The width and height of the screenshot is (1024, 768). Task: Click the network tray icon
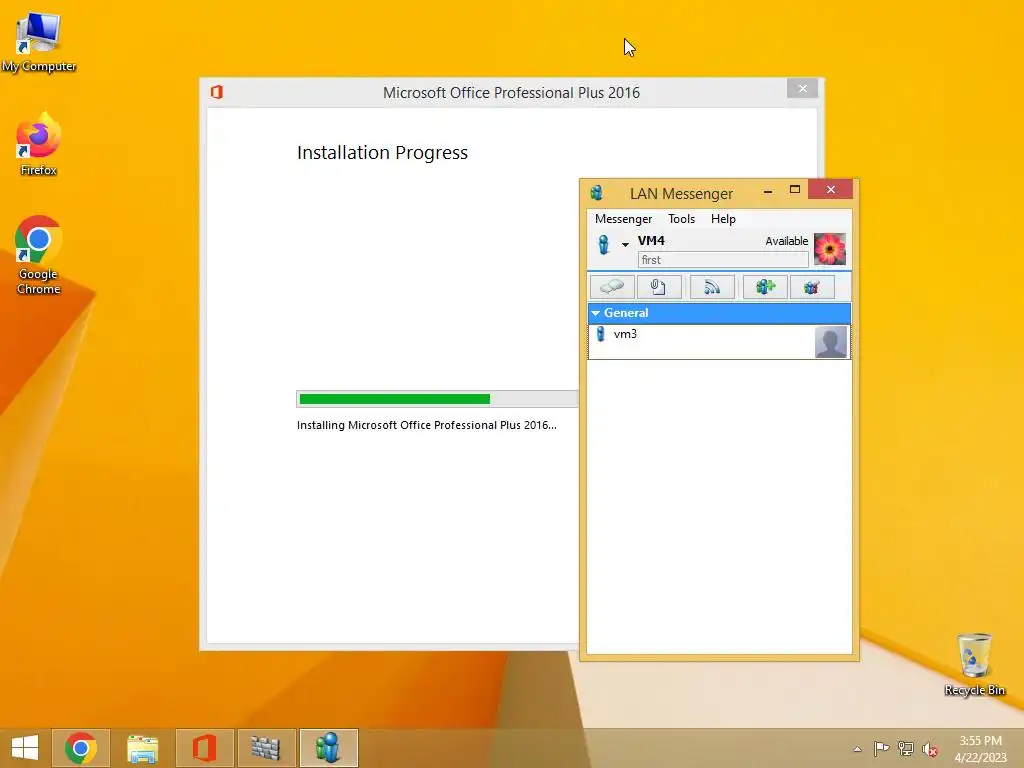[906, 748]
